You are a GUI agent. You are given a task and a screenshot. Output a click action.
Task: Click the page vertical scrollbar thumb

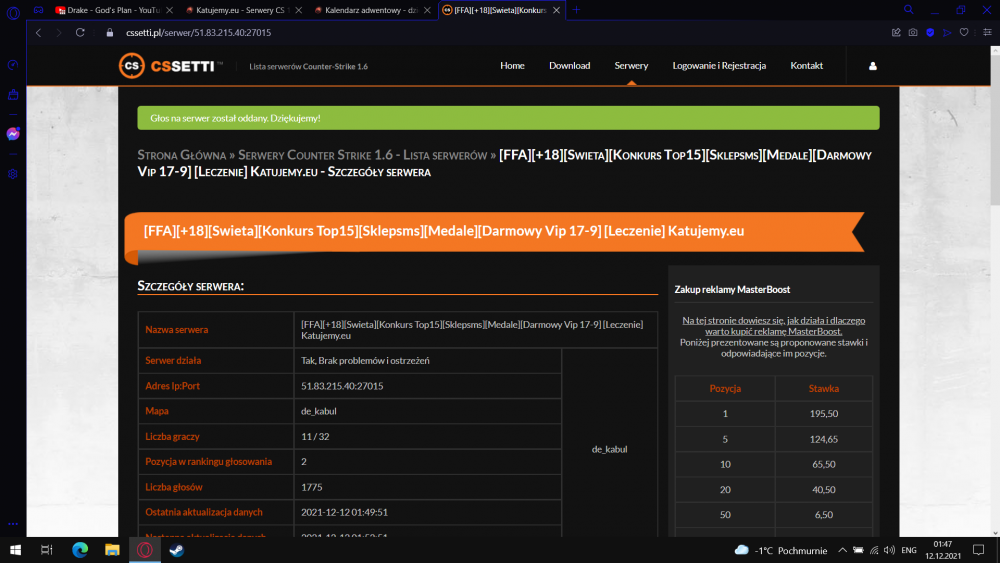pyautogui.click(x=995, y=131)
